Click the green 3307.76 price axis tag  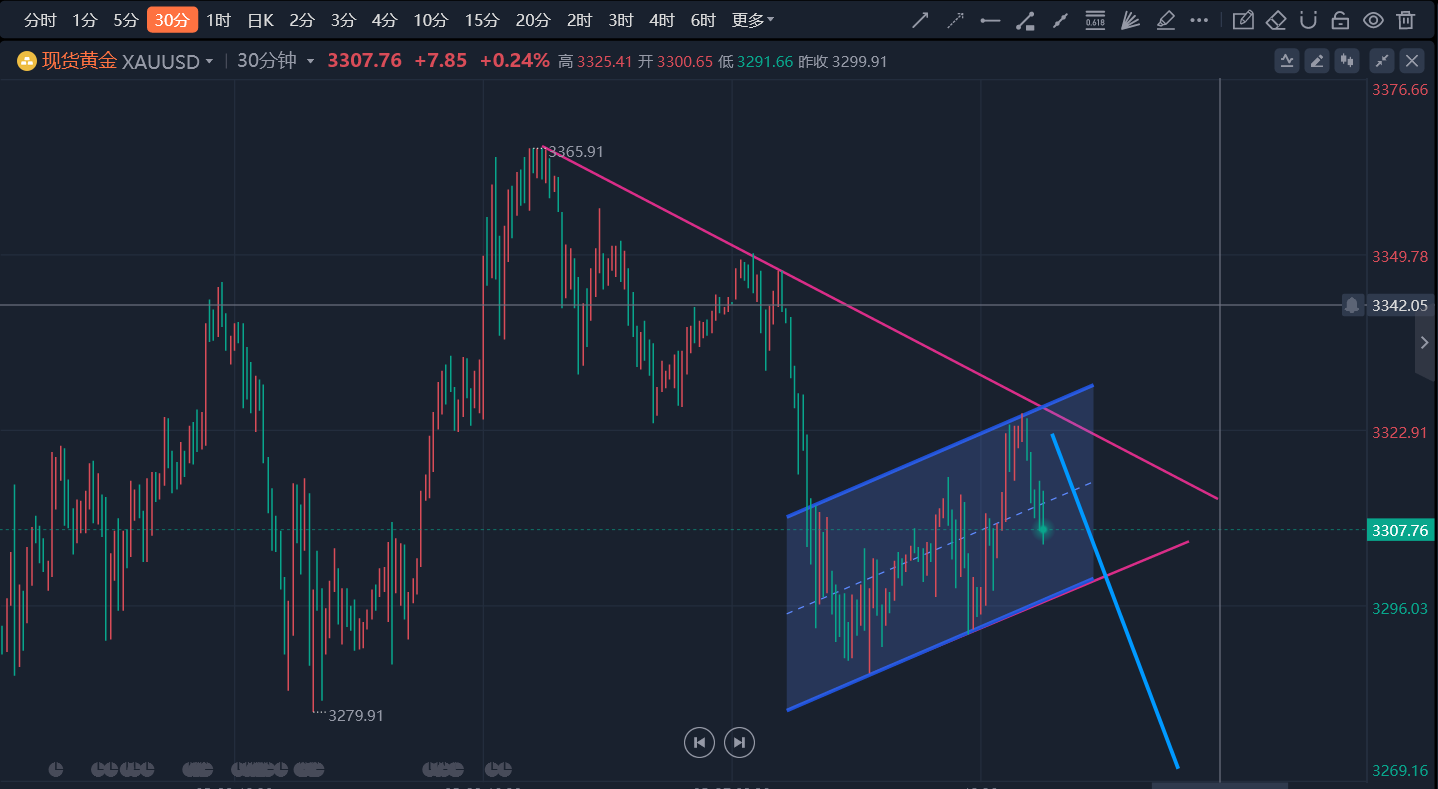coord(1400,531)
